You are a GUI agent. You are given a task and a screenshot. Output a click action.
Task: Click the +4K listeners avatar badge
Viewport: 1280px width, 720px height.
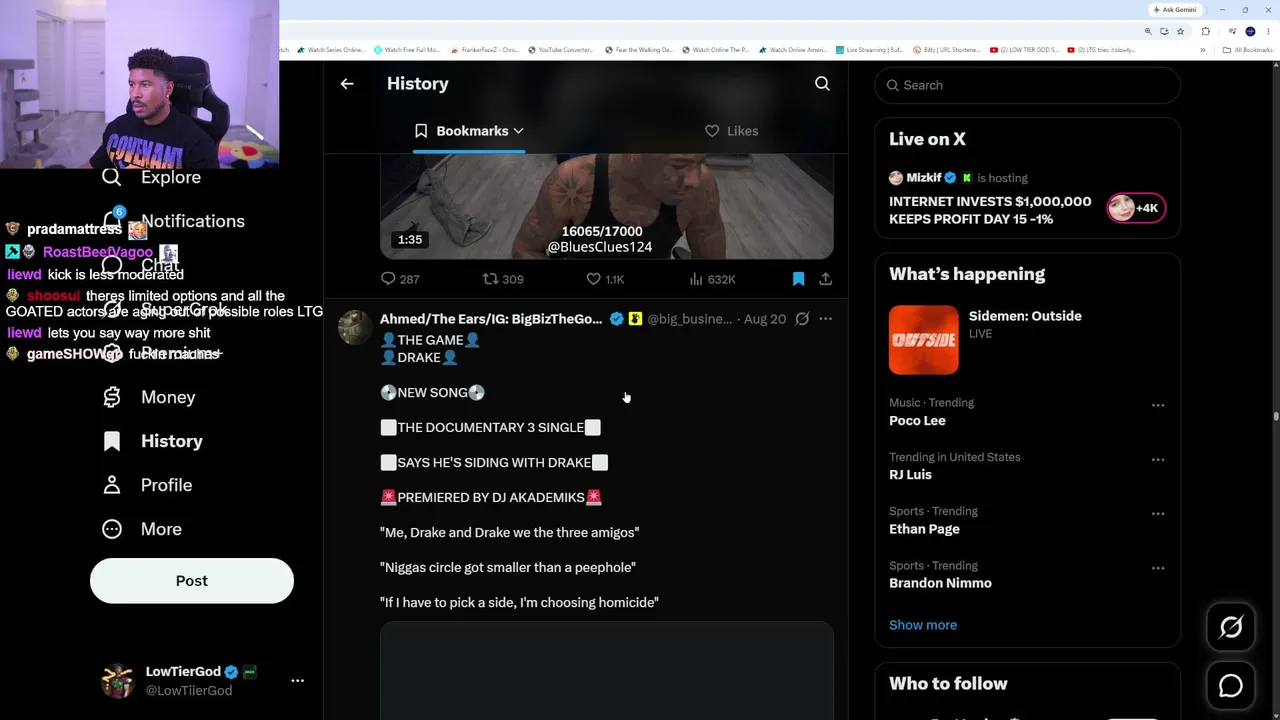(x=1136, y=208)
